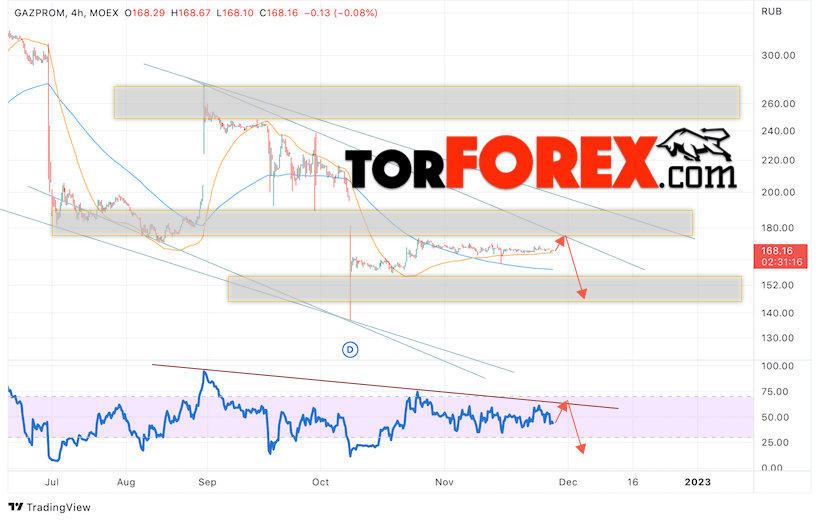
Task: Click the 220.00 price axis label
Action: [778, 160]
